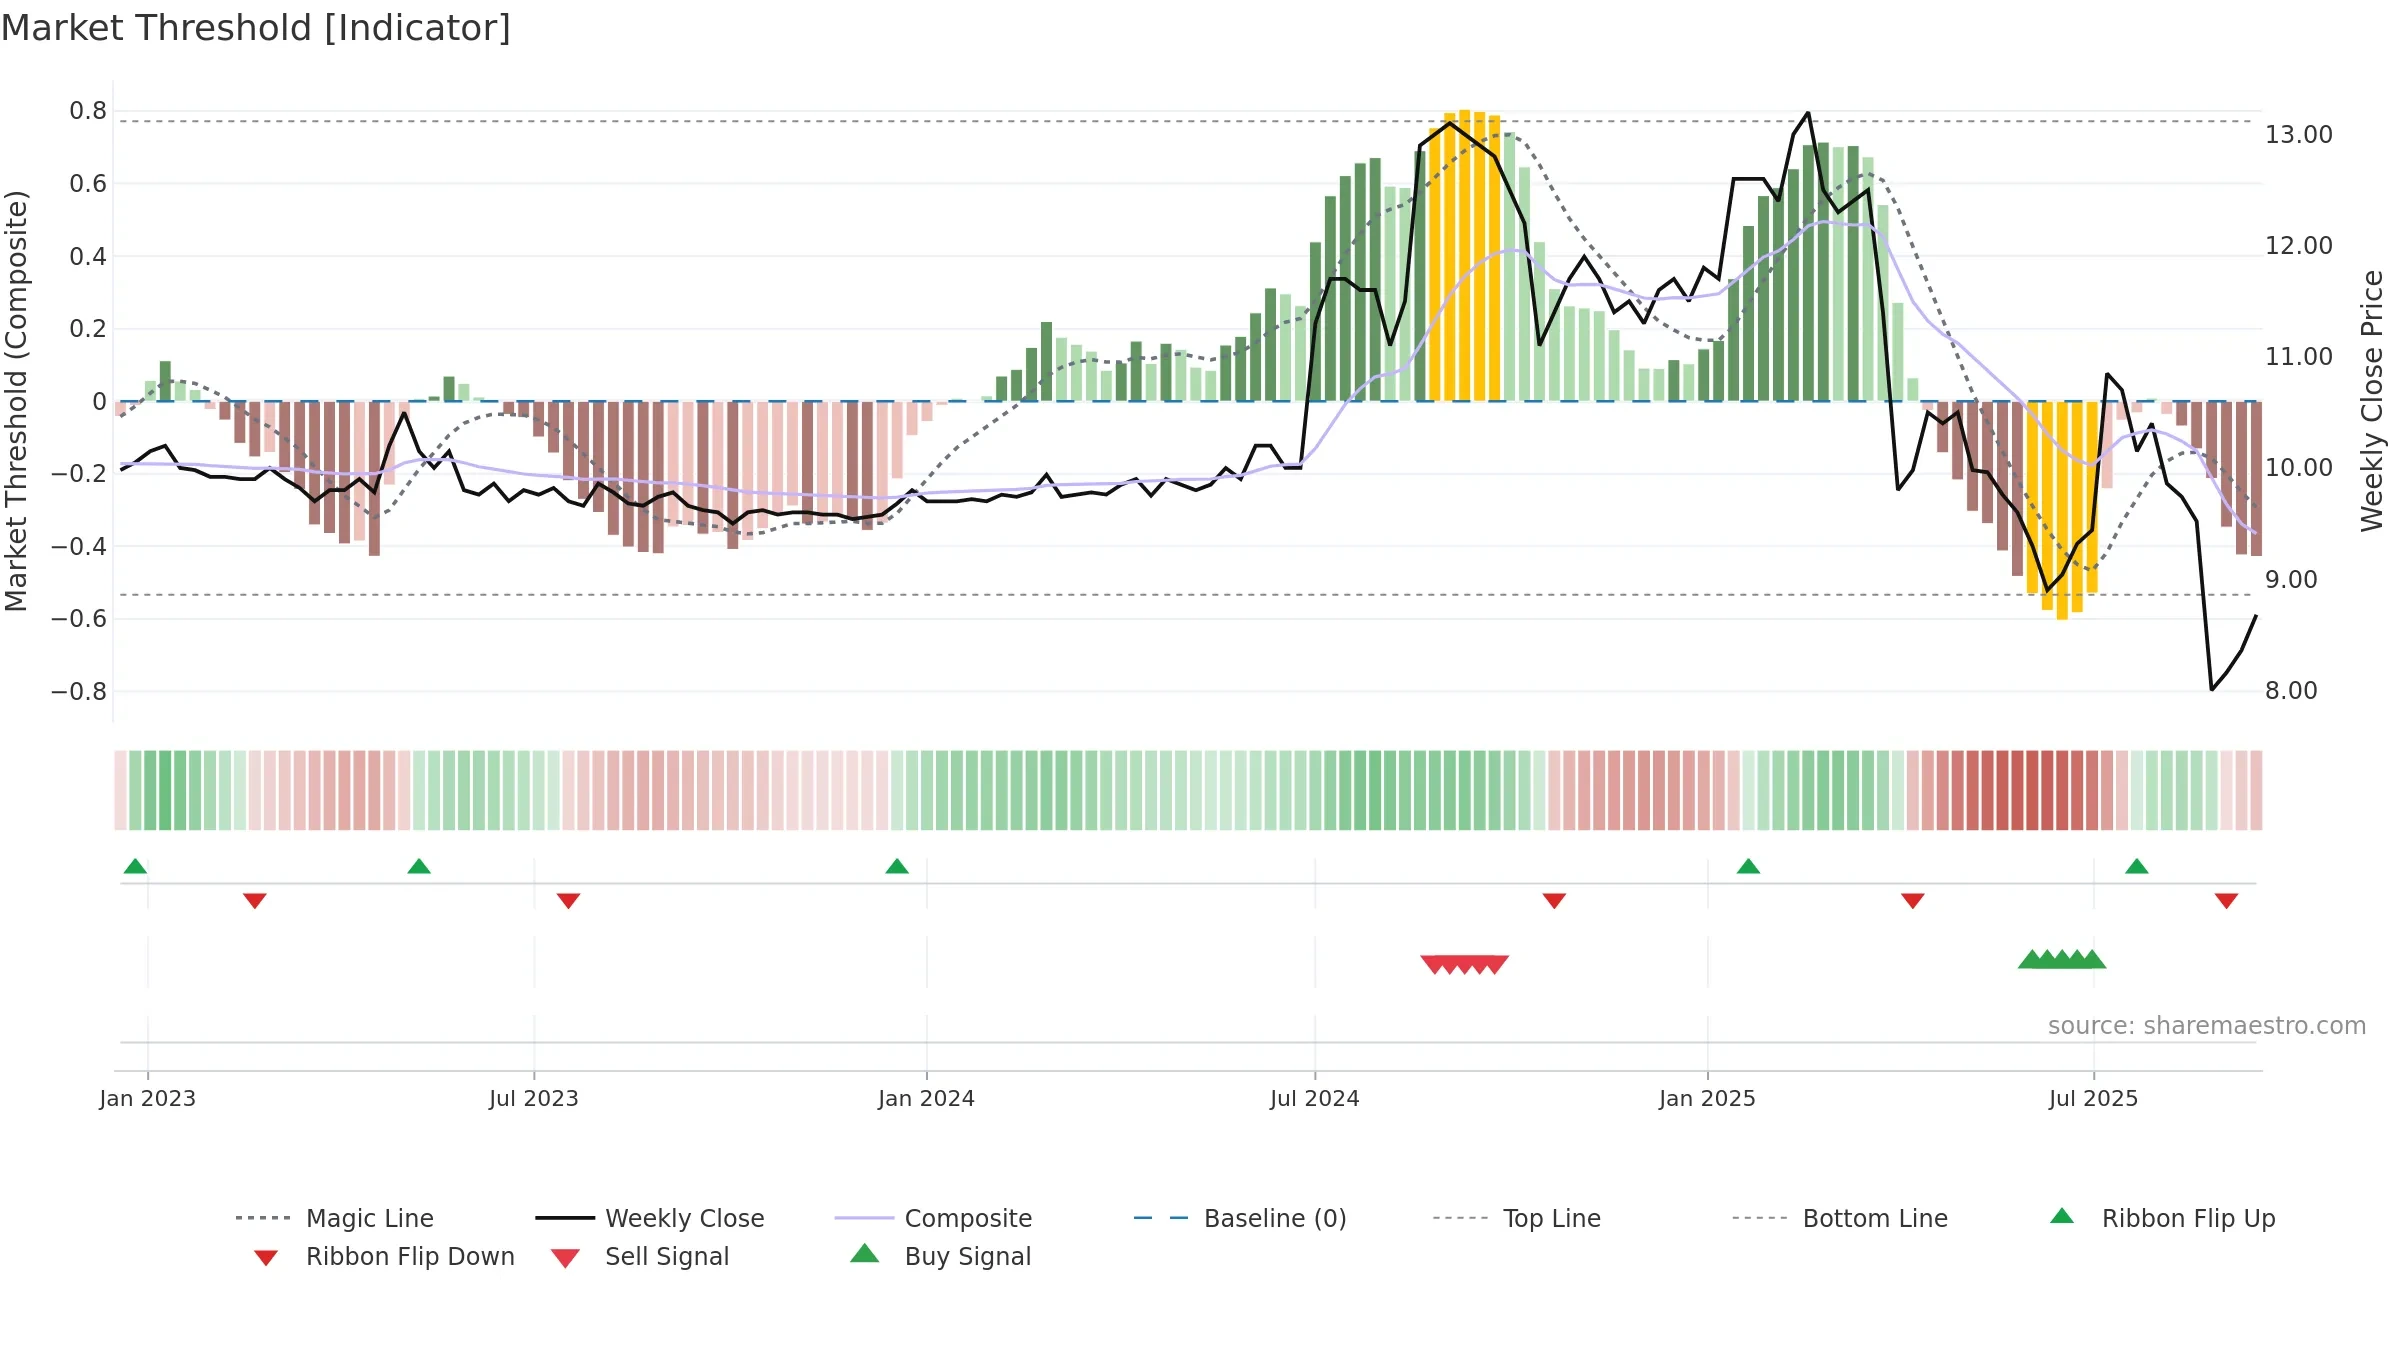Click the 0.2 left axis tick label
2400x1350 pixels.
88,328
